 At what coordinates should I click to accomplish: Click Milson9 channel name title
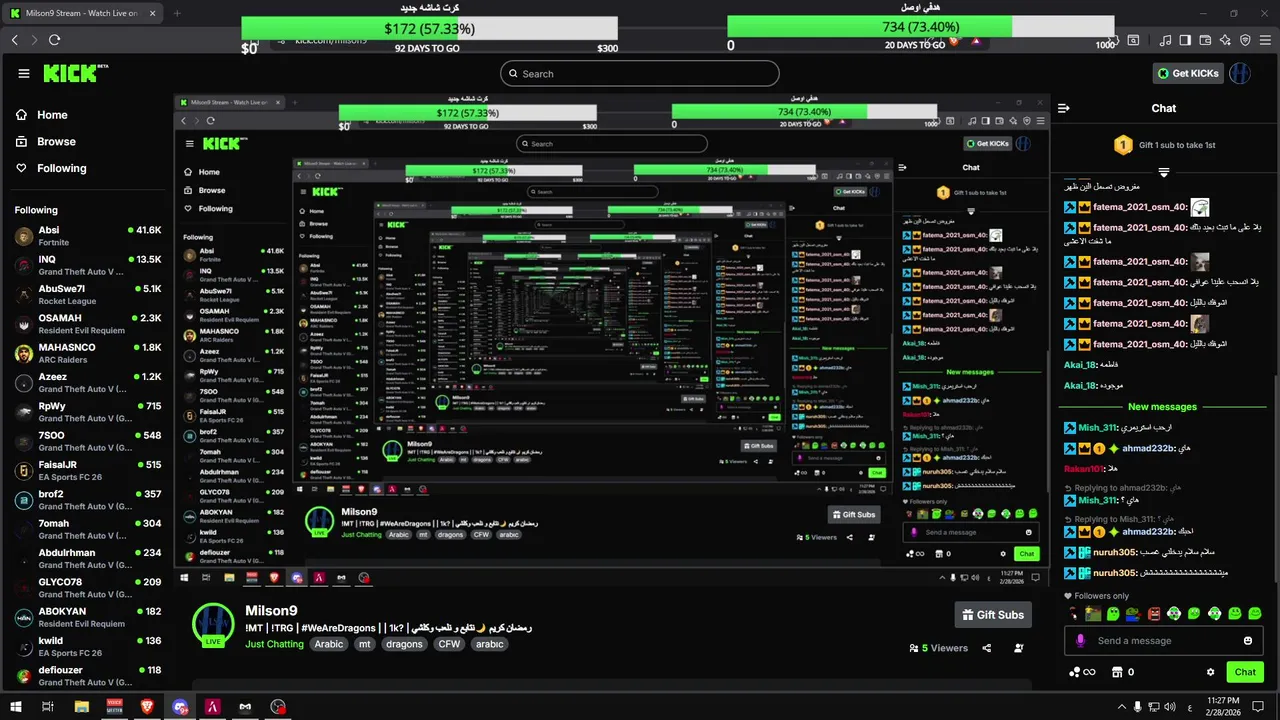coord(271,610)
